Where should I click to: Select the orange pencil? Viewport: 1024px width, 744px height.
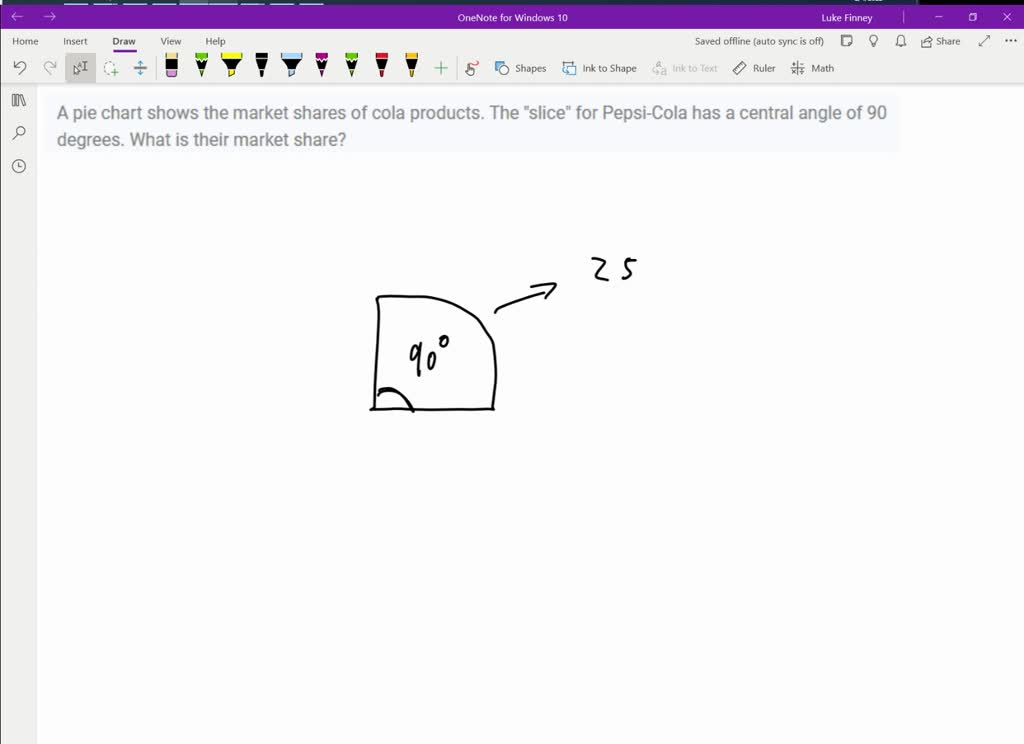pos(411,65)
